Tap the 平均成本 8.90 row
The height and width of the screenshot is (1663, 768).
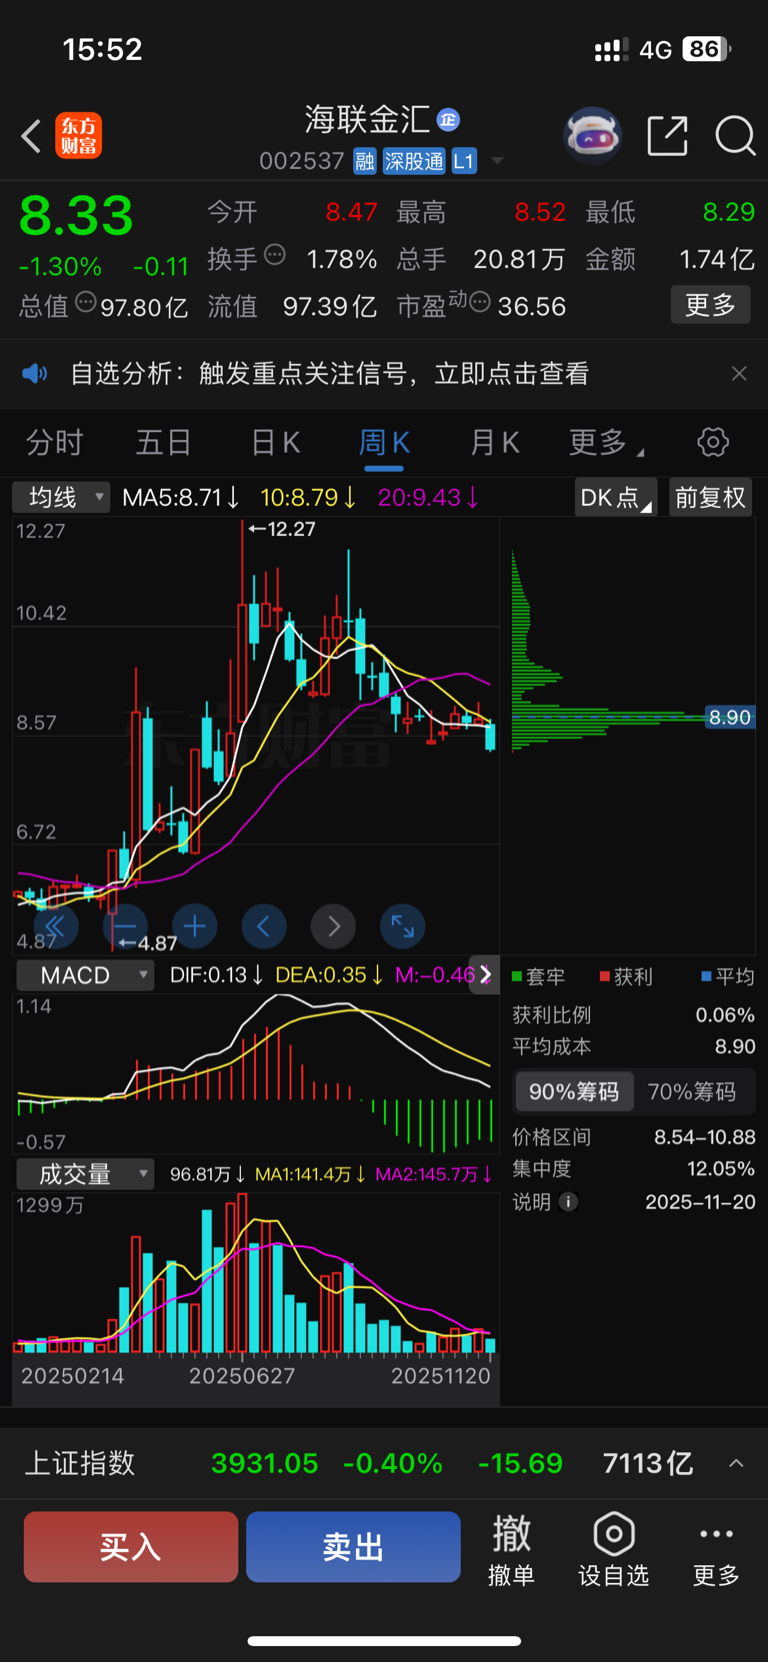tap(634, 1047)
